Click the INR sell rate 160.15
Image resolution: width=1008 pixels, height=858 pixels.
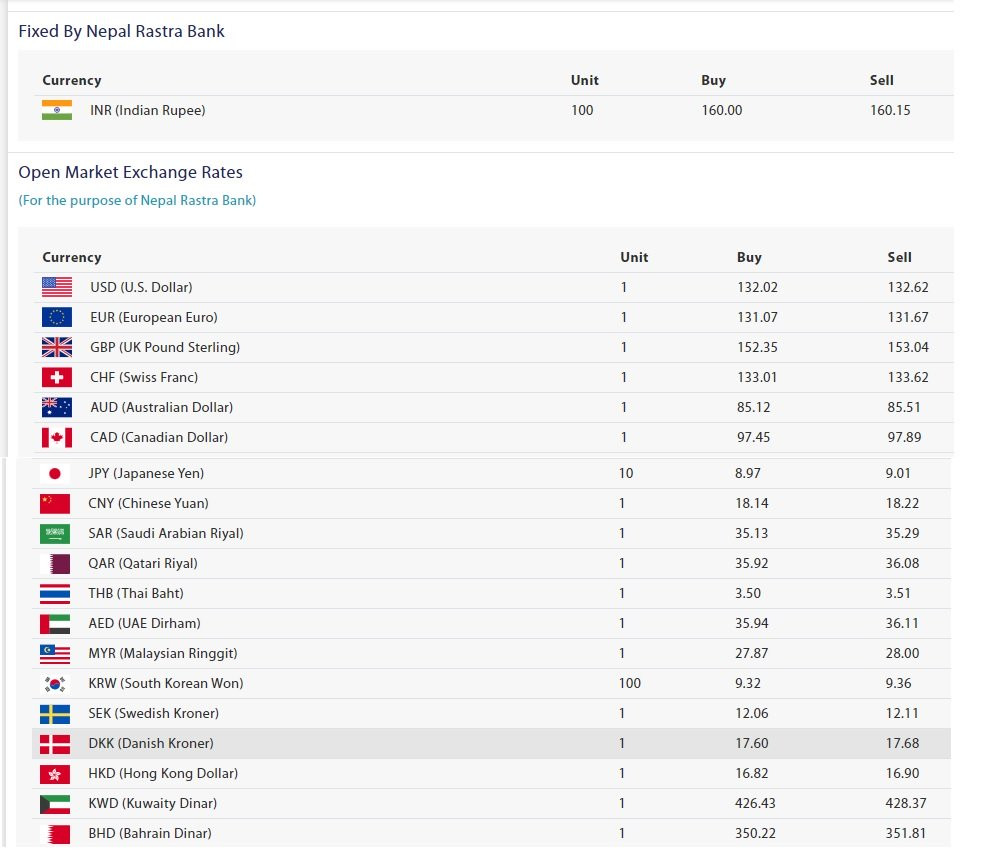pos(890,111)
